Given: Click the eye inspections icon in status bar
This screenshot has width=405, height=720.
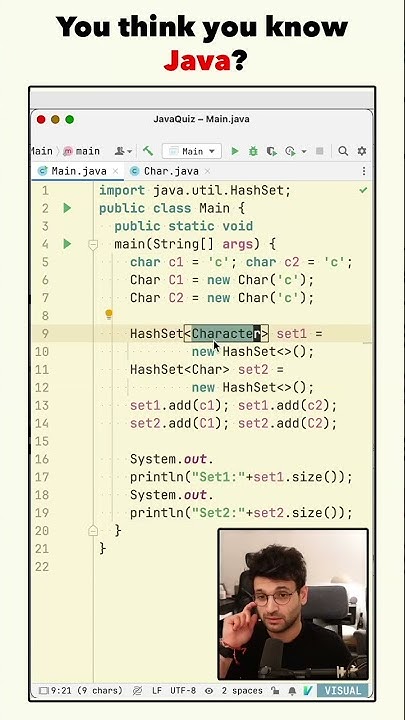Looking at the screenshot, I should pyautogui.click(x=209, y=691).
